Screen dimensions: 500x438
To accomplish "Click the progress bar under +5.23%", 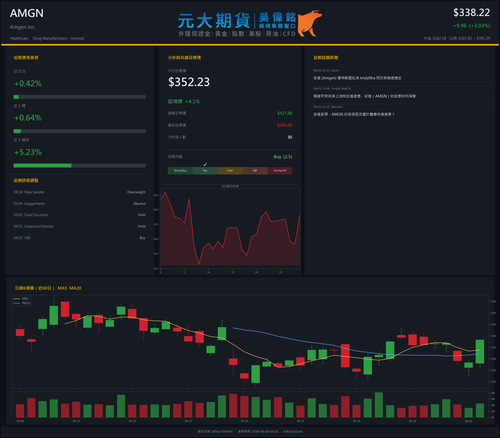I will point(80,166).
